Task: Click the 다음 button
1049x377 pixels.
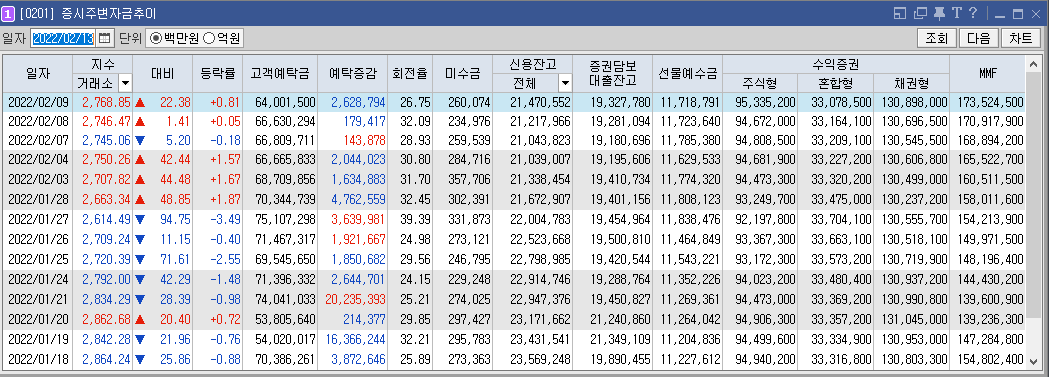Action: [x=979, y=38]
